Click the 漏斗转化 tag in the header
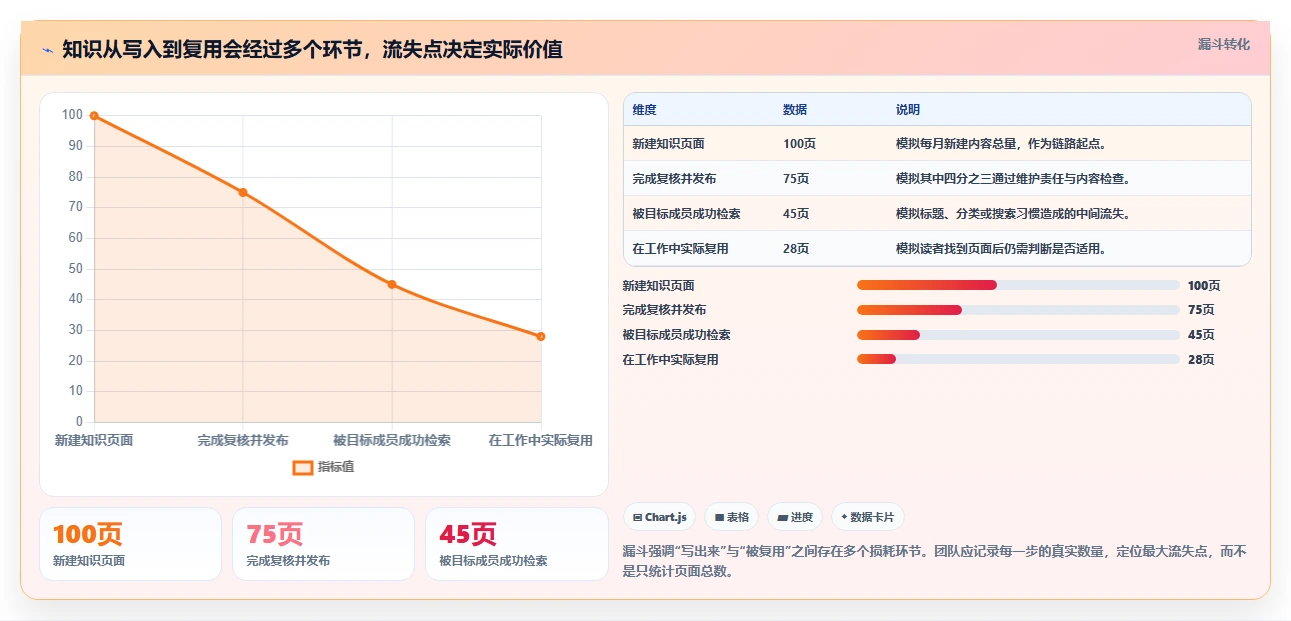1291x621 pixels. coord(1224,44)
